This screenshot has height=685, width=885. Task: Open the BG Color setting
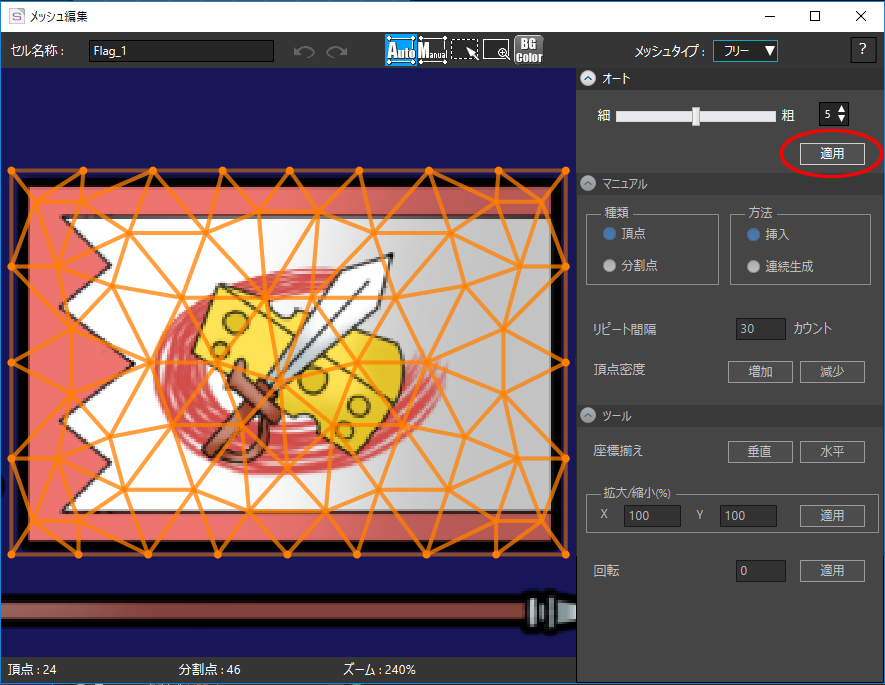(528, 50)
